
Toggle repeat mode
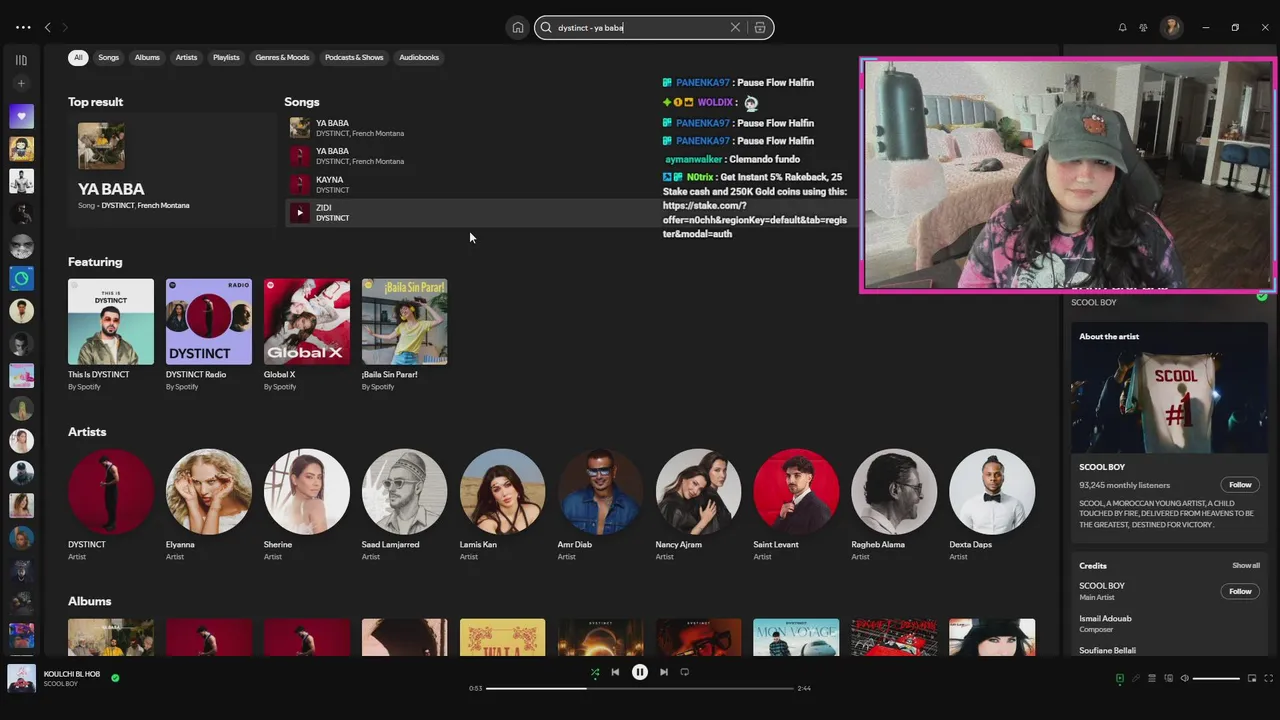click(x=685, y=672)
